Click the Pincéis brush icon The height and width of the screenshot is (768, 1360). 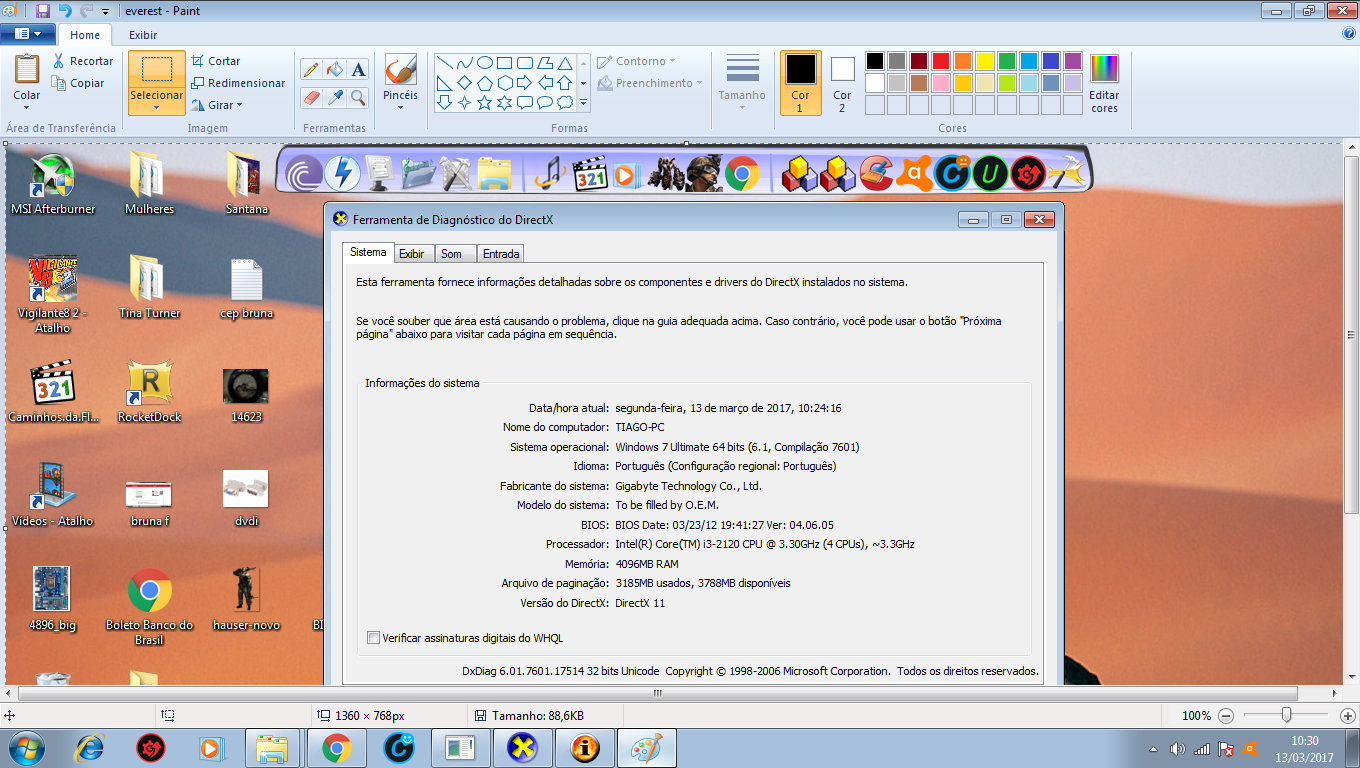coord(400,70)
